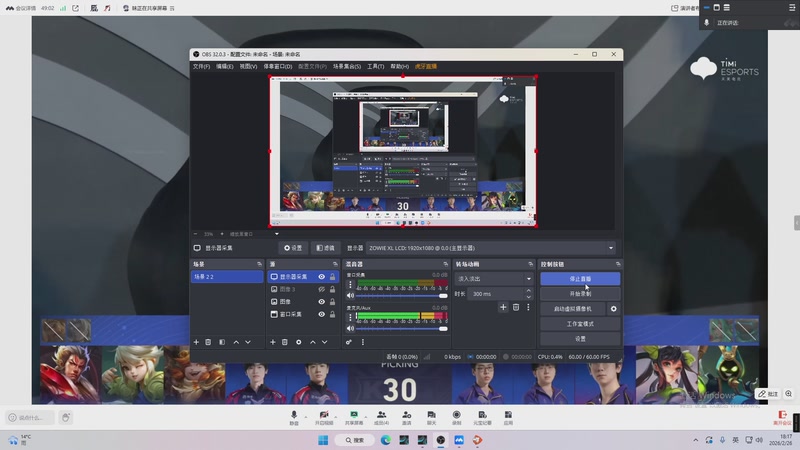
Task: Open source properties 设置 button in source toolbar
Action: 293,248
